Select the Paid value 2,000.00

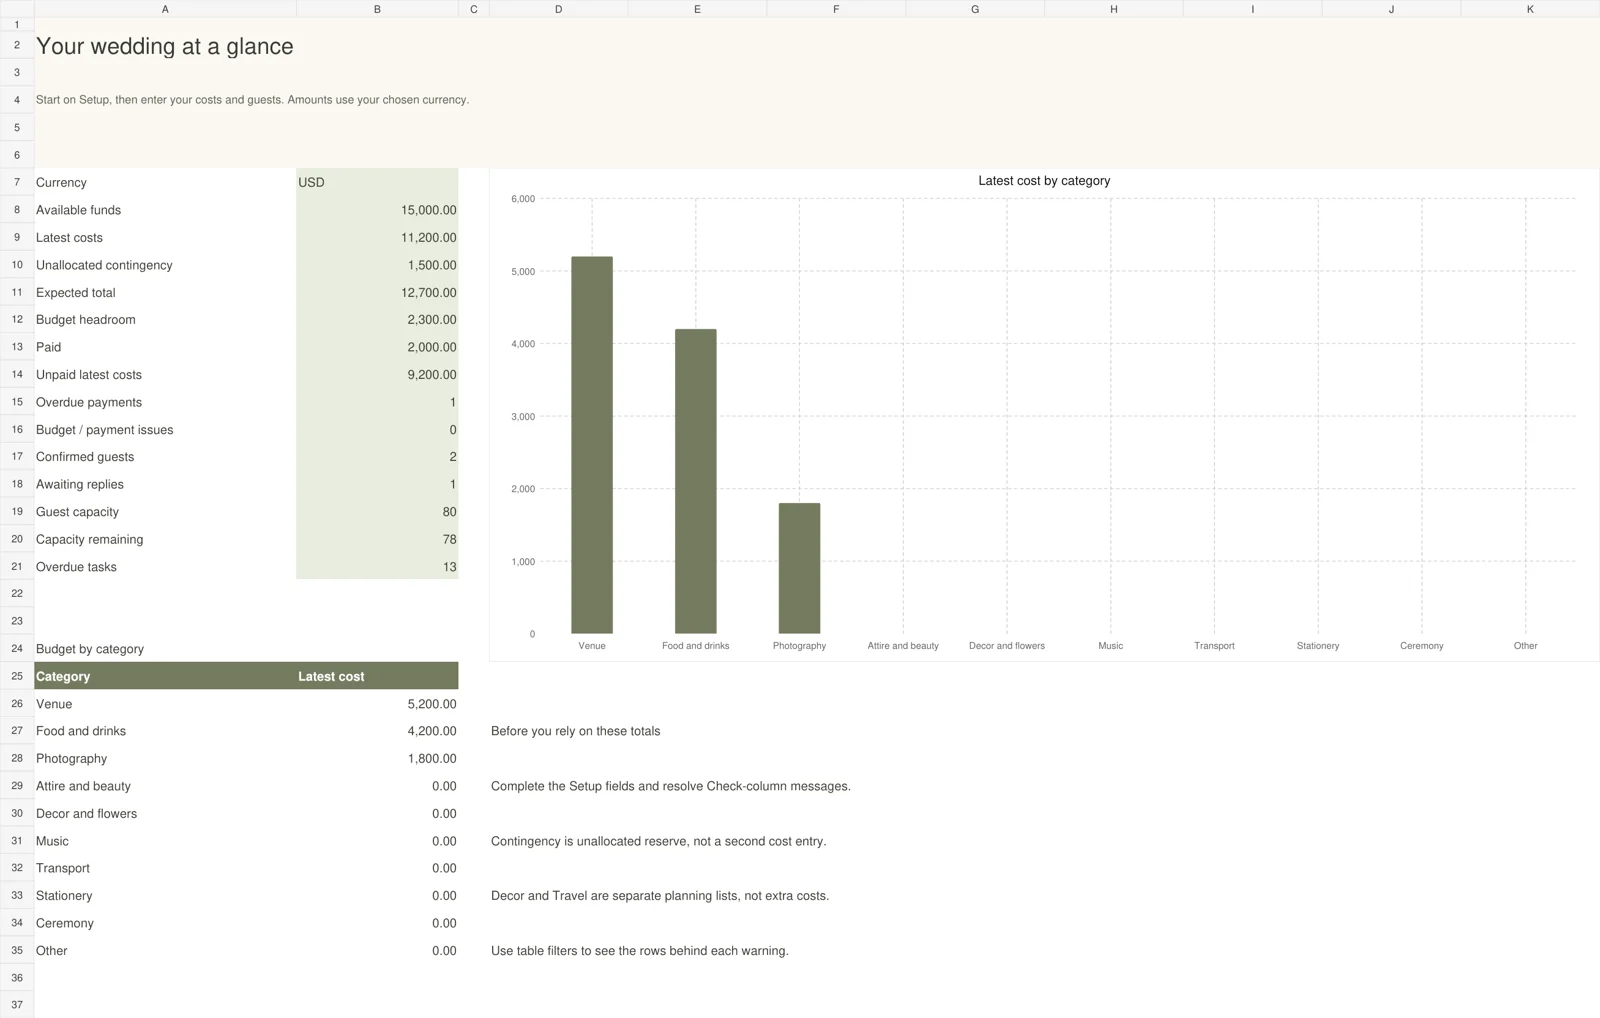377,347
